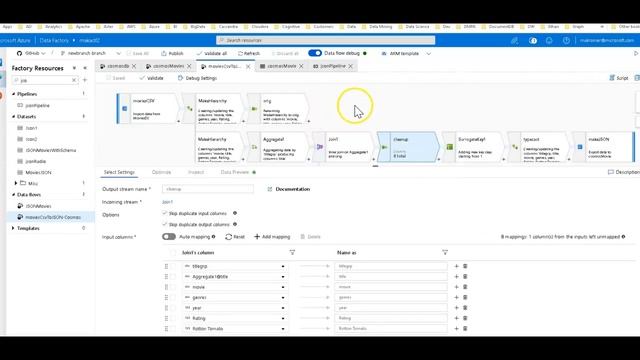Open the titlegrp column dropdown
The width and height of the screenshot is (640, 360).
click(283, 266)
